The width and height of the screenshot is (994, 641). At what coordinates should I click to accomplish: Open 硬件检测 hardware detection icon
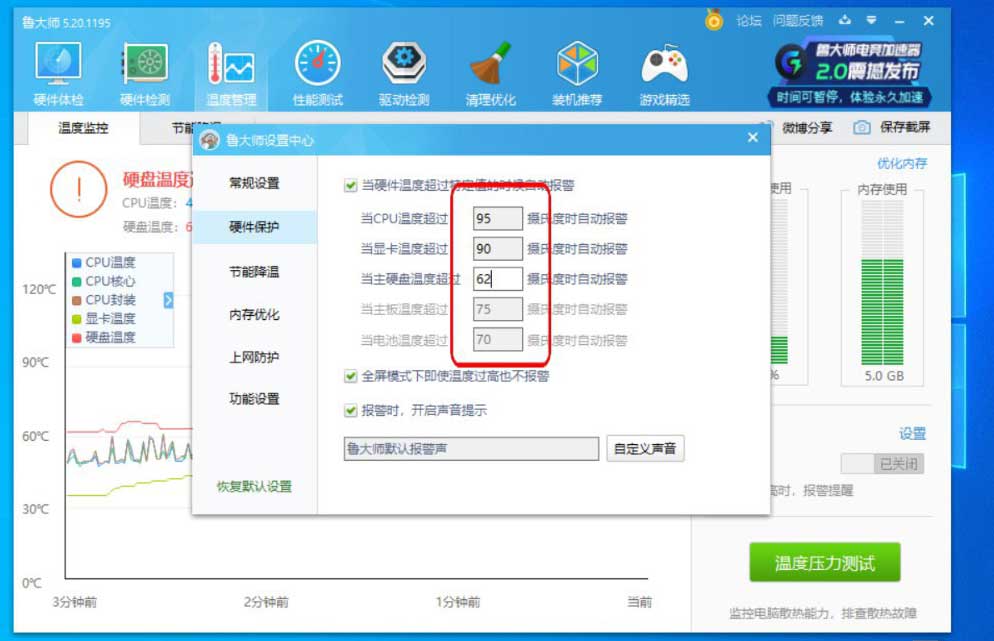tap(145, 73)
